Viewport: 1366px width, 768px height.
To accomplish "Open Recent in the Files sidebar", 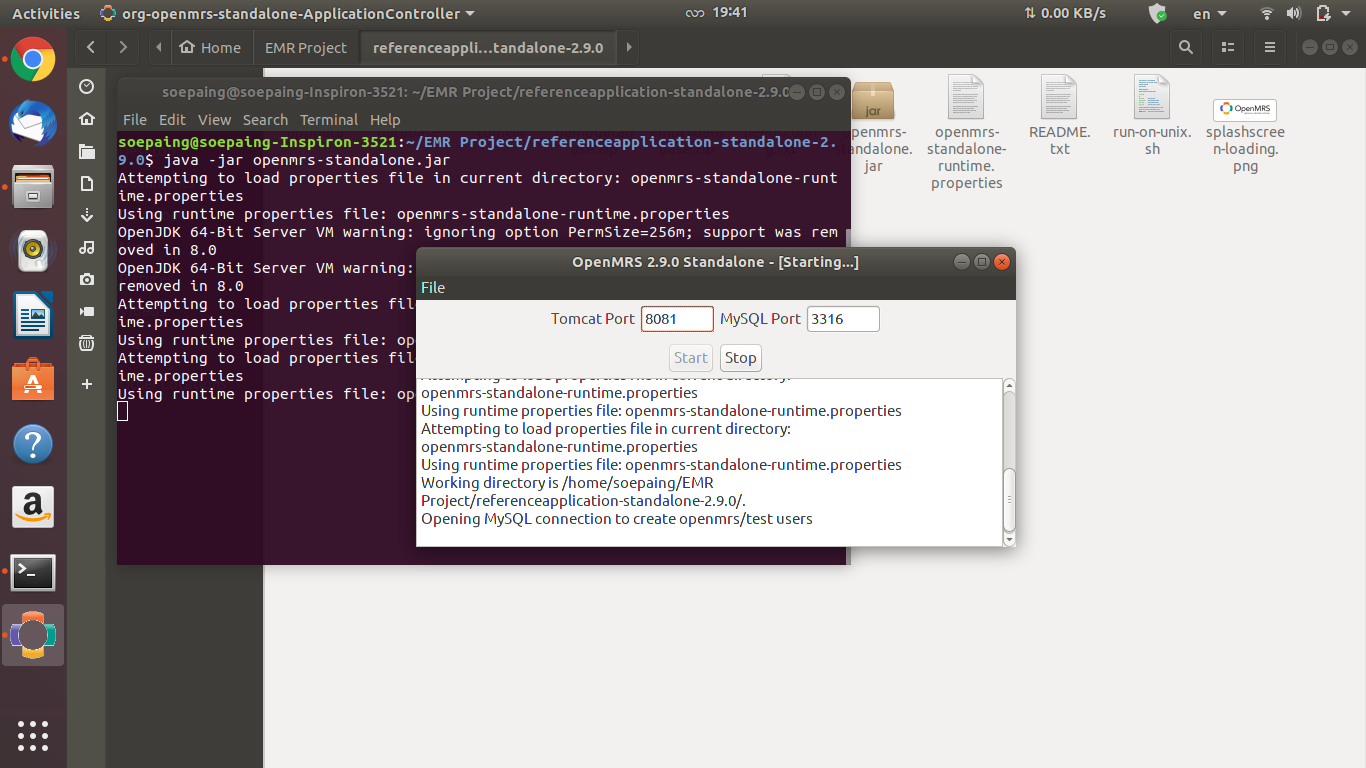I will pyautogui.click(x=87, y=86).
